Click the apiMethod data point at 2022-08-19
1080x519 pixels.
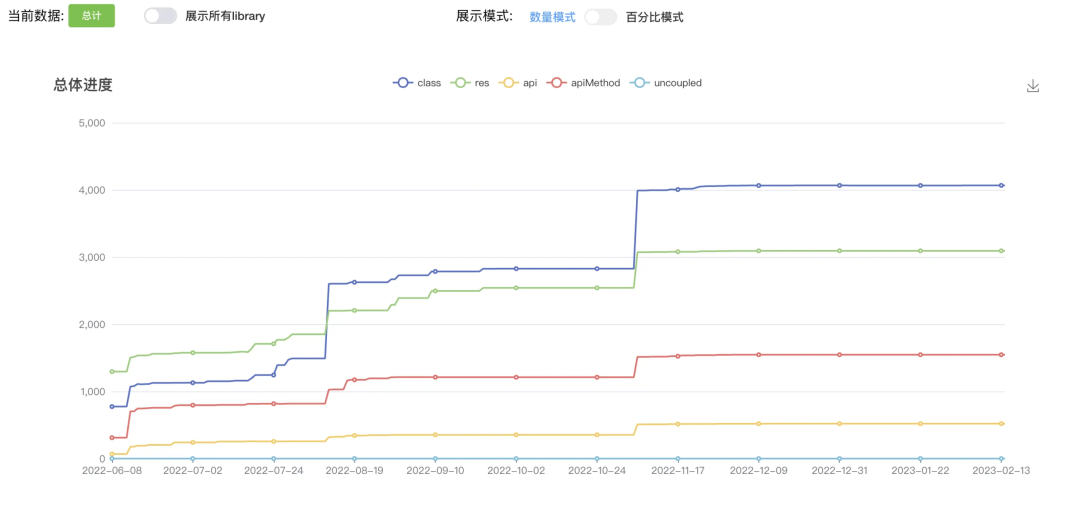354,379
